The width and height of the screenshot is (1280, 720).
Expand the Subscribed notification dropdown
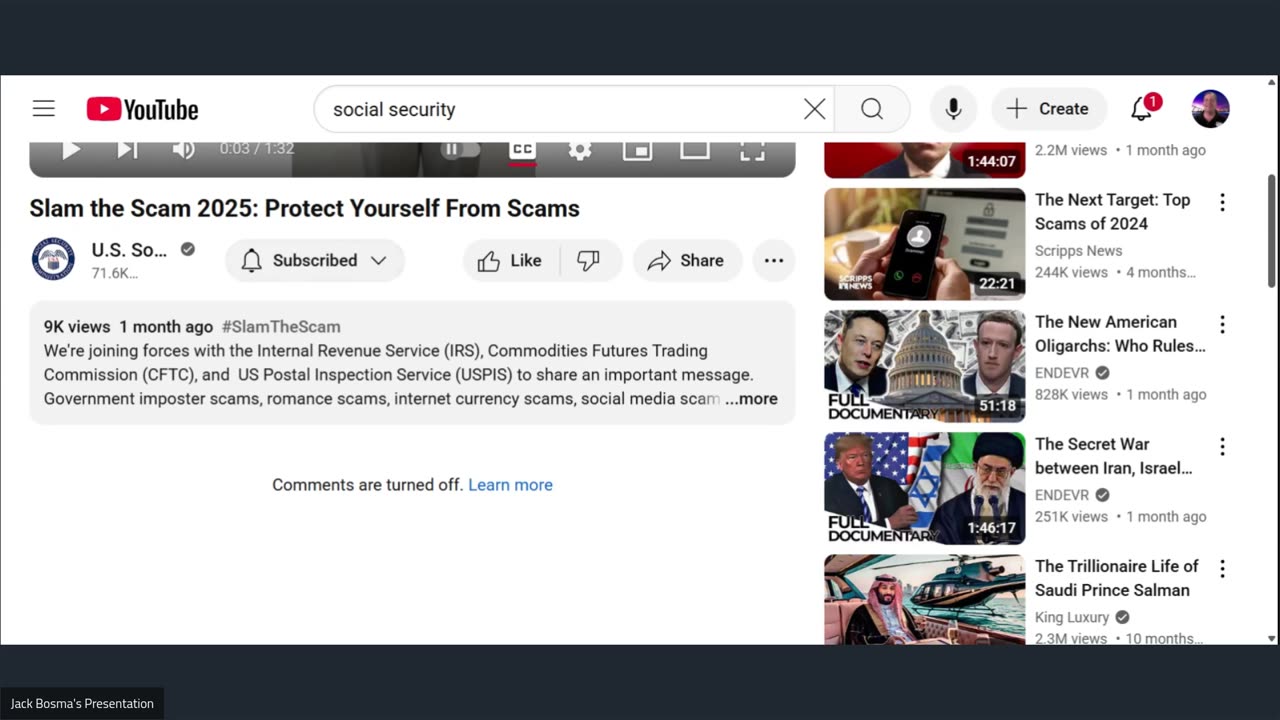(x=314, y=260)
